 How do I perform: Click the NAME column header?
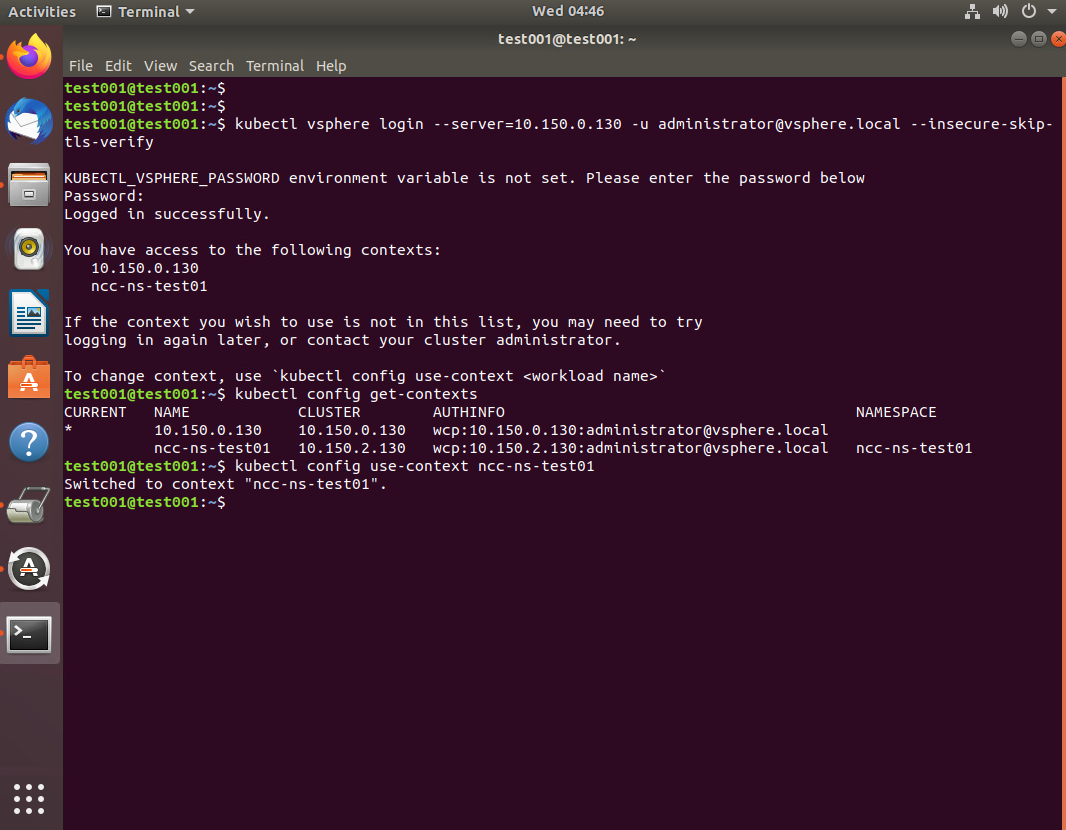[171, 413]
